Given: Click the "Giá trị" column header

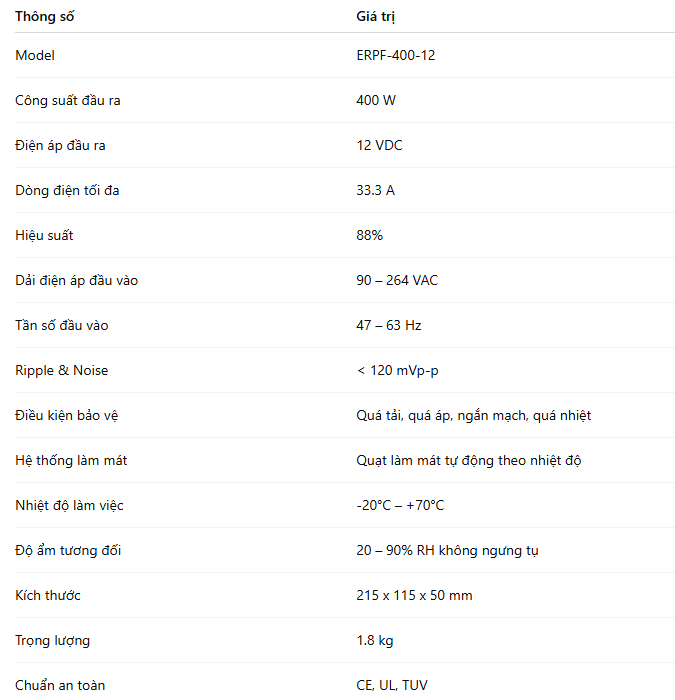Looking at the screenshot, I should [376, 17].
